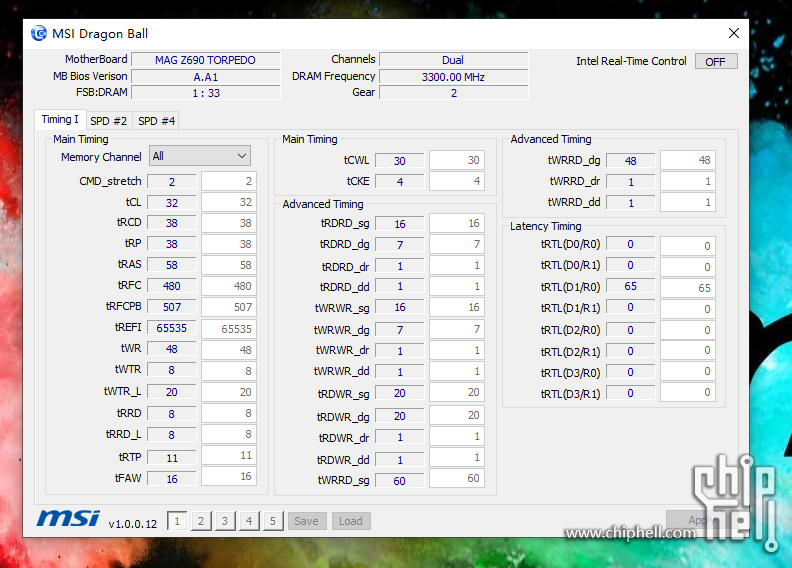This screenshot has height=568, width=792.
Task: Select profile slot 1 button
Action: [177, 521]
